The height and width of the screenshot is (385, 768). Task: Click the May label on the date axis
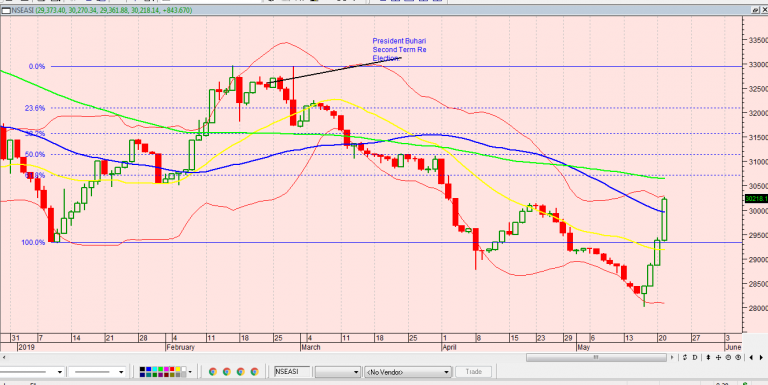(583, 347)
